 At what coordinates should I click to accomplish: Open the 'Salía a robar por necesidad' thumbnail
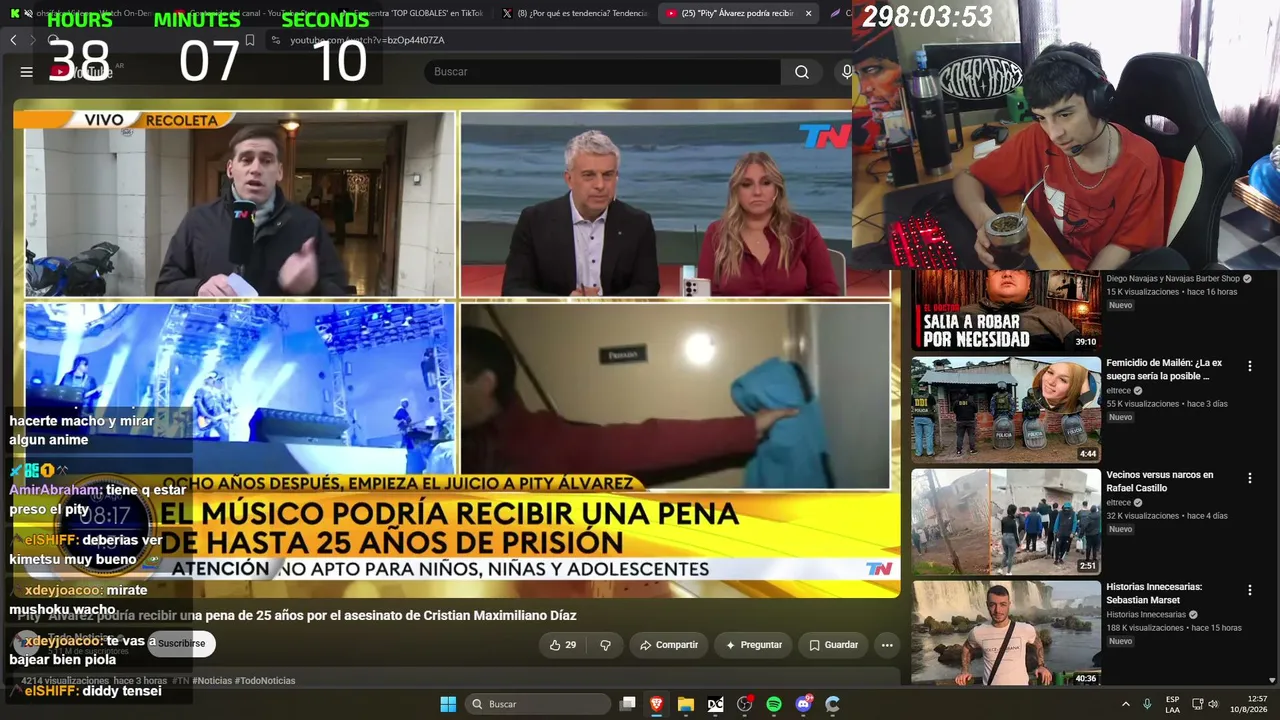tap(1006, 309)
